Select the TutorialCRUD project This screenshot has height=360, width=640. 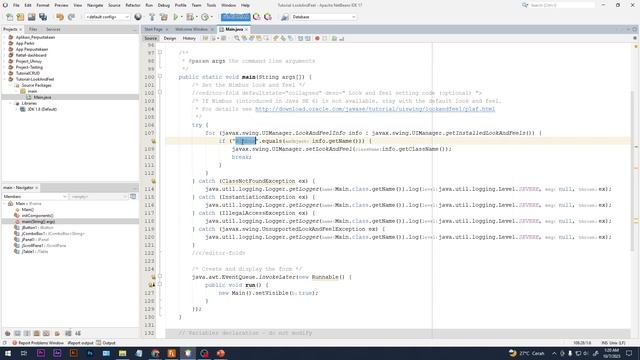point(28,73)
